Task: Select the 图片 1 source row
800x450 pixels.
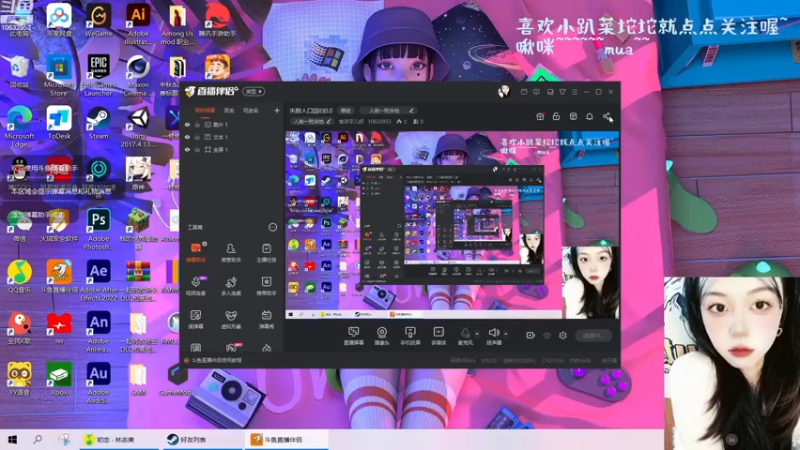Action: (233, 124)
